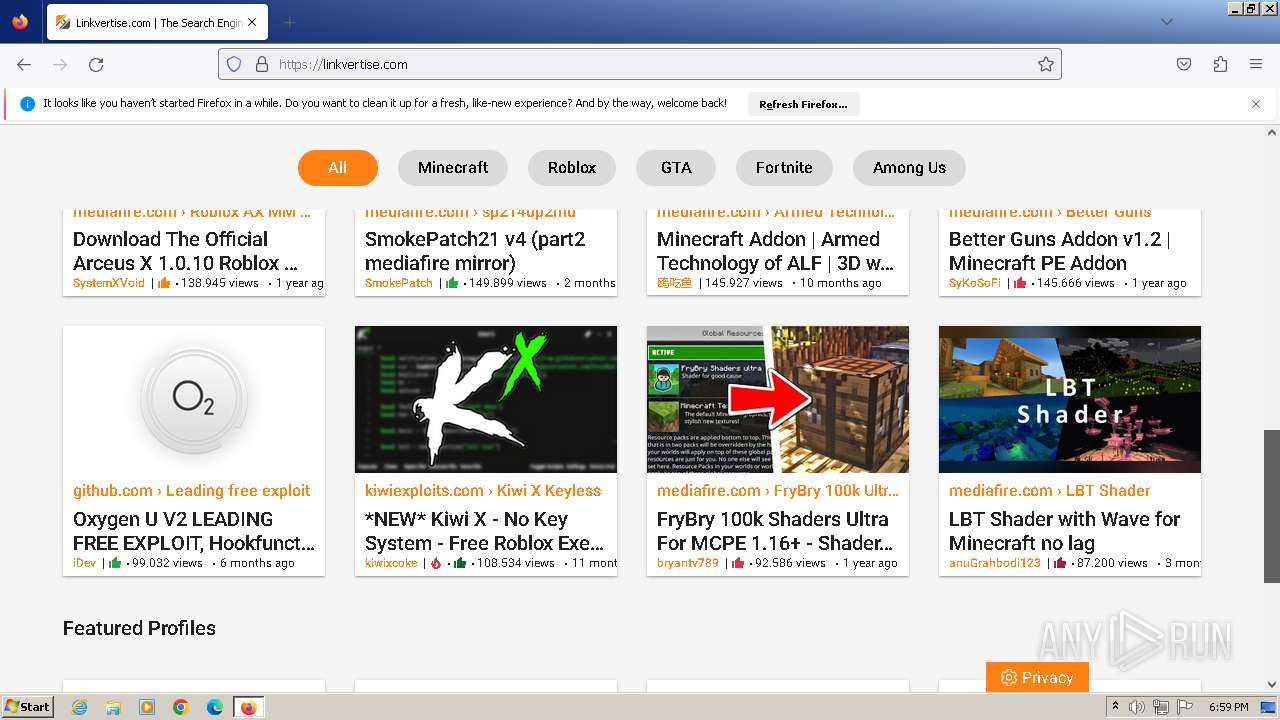
Task: Open SmokePatch21 v4 mediafire mirror link
Action: pyautogui.click(x=475, y=251)
